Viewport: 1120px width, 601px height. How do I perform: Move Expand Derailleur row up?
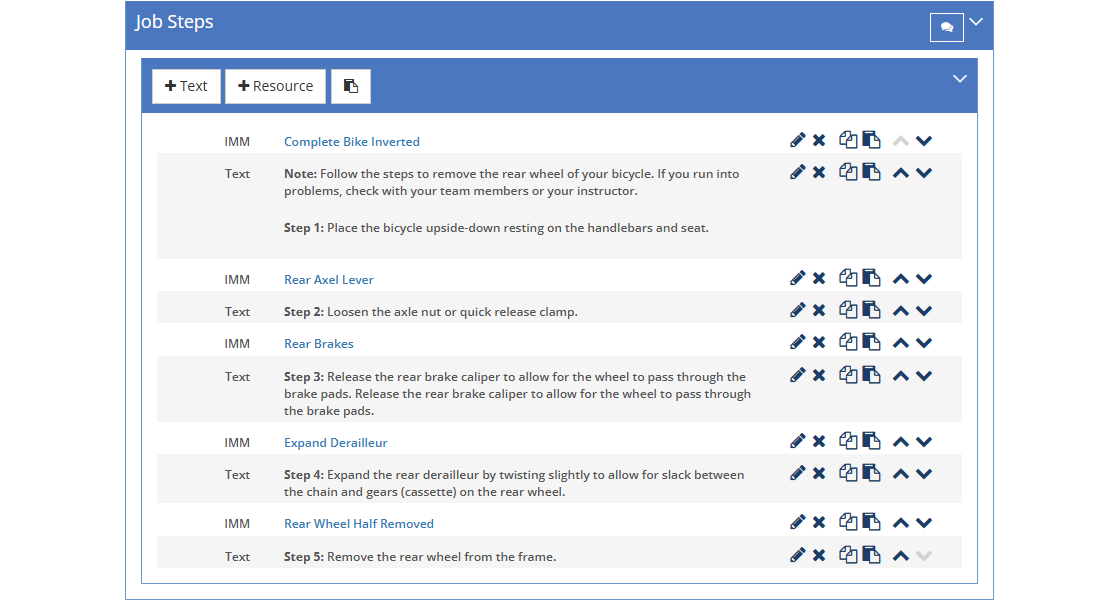pos(901,442)
